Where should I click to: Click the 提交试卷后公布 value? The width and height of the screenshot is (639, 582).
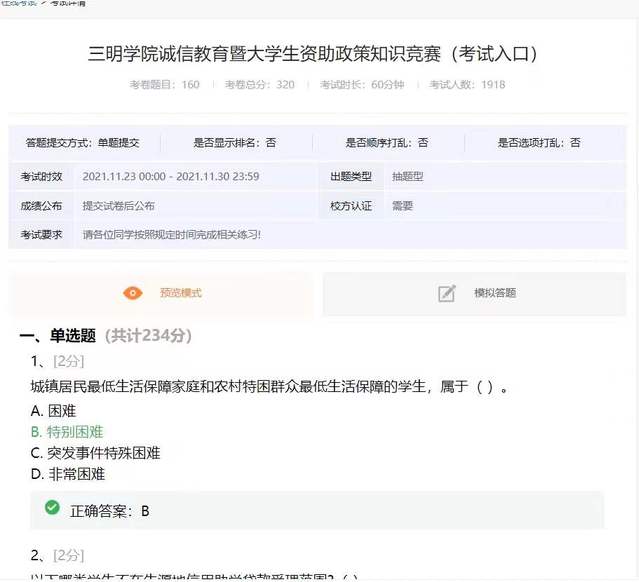118,206
